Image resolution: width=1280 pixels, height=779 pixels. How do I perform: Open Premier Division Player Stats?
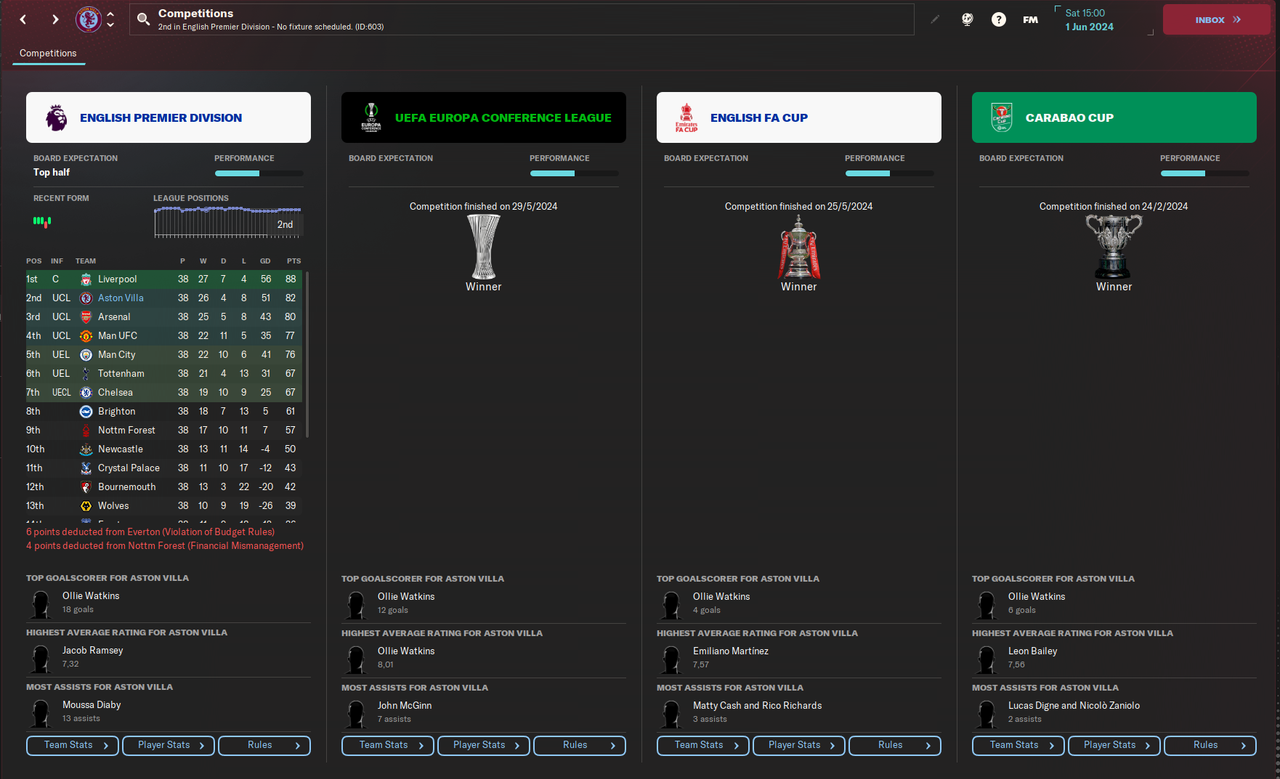tap(169, 745)
